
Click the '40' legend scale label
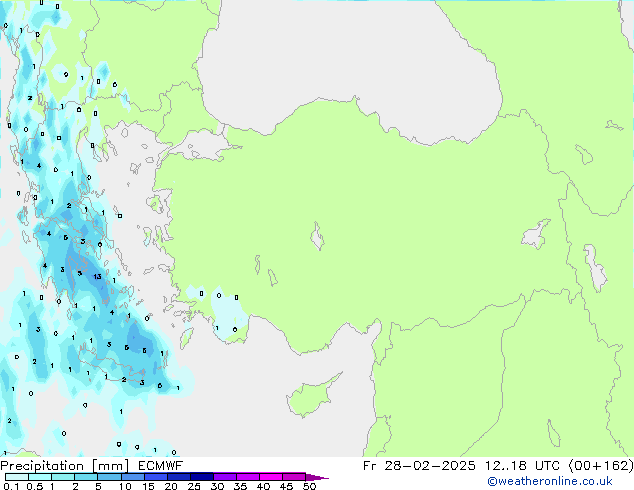(263, 486)
